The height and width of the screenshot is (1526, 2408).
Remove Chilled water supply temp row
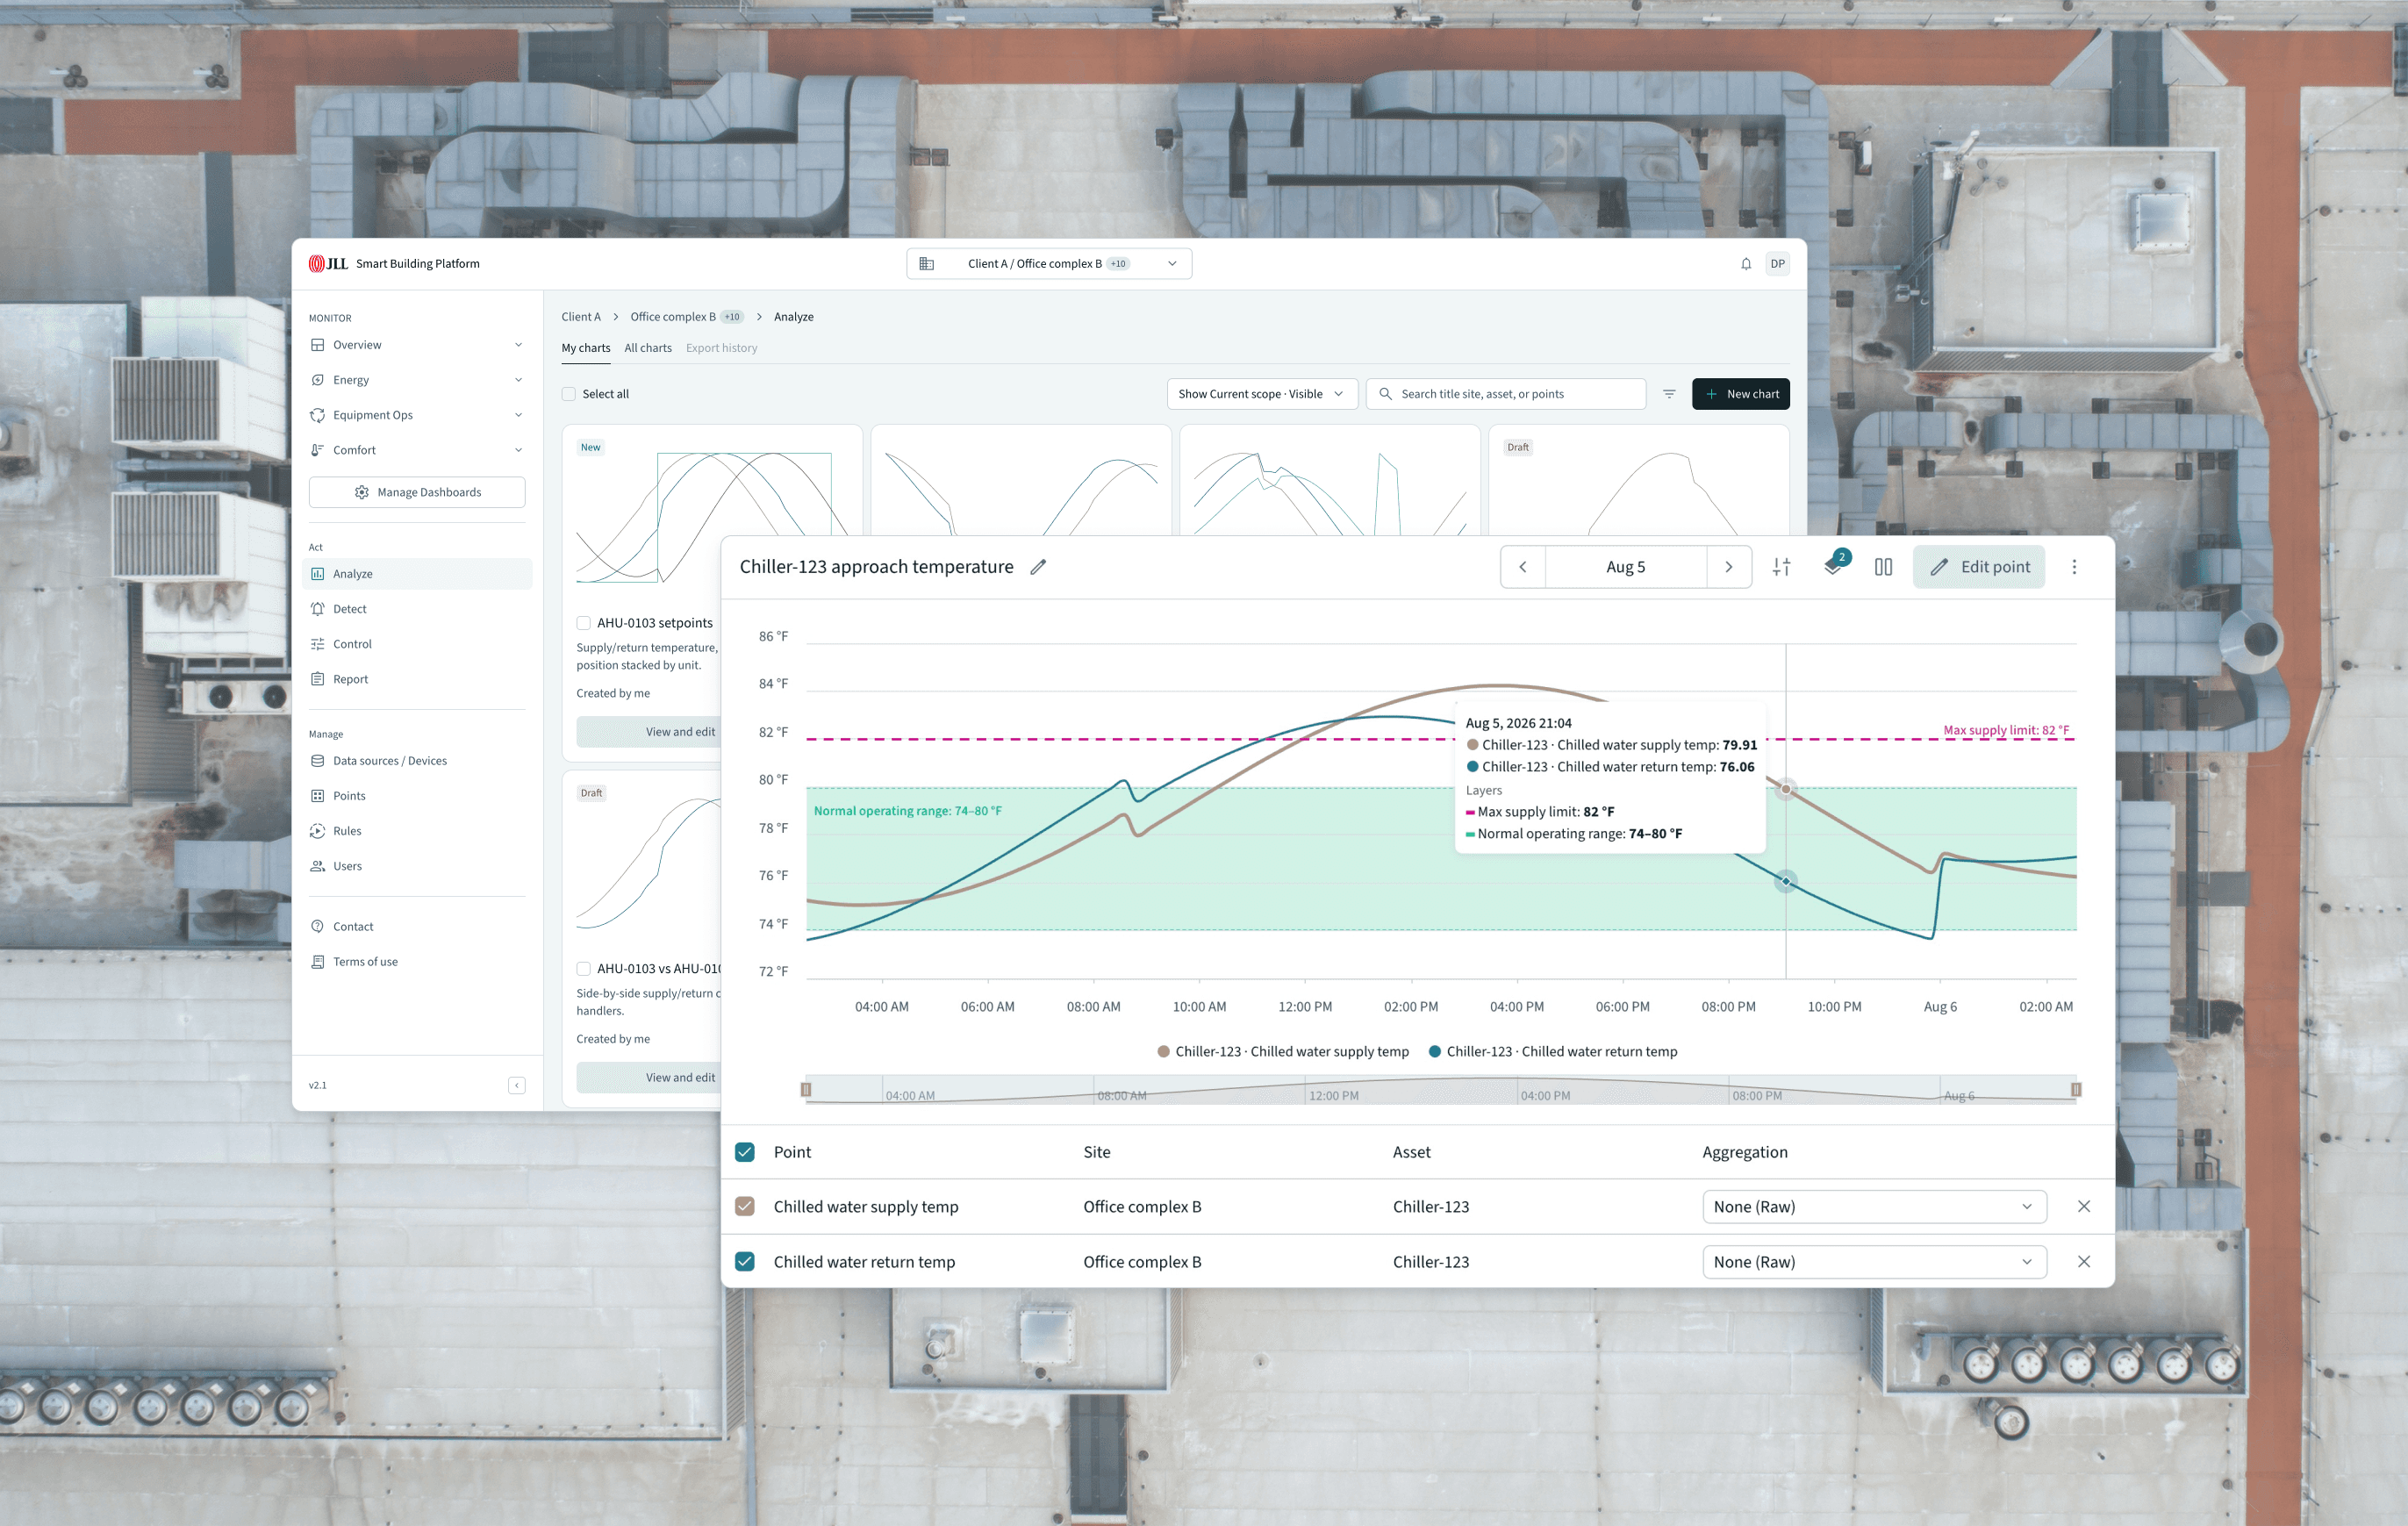(2084, 1206)
